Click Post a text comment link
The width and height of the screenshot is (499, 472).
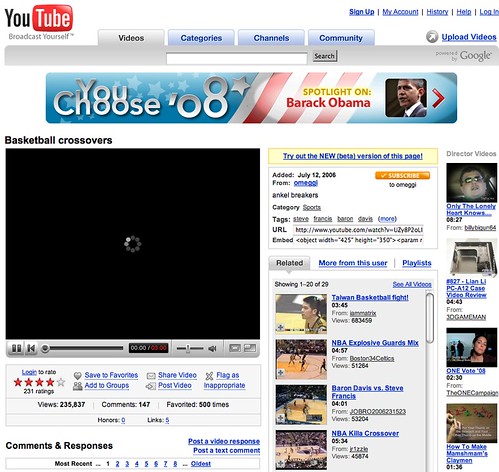227,451
